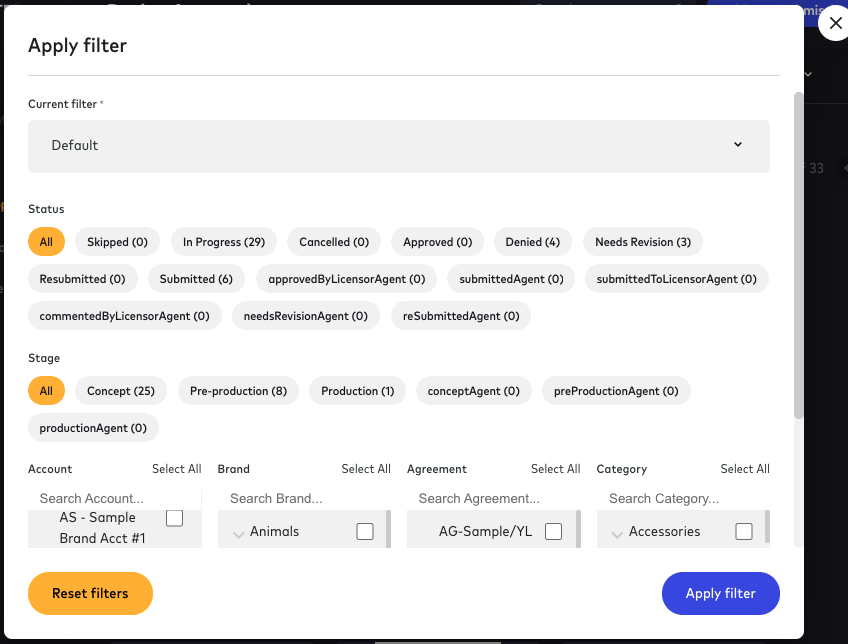Choose the Pre-production stage filter
The height and width of the screenshot is (644, 848).
coord(238,390)
